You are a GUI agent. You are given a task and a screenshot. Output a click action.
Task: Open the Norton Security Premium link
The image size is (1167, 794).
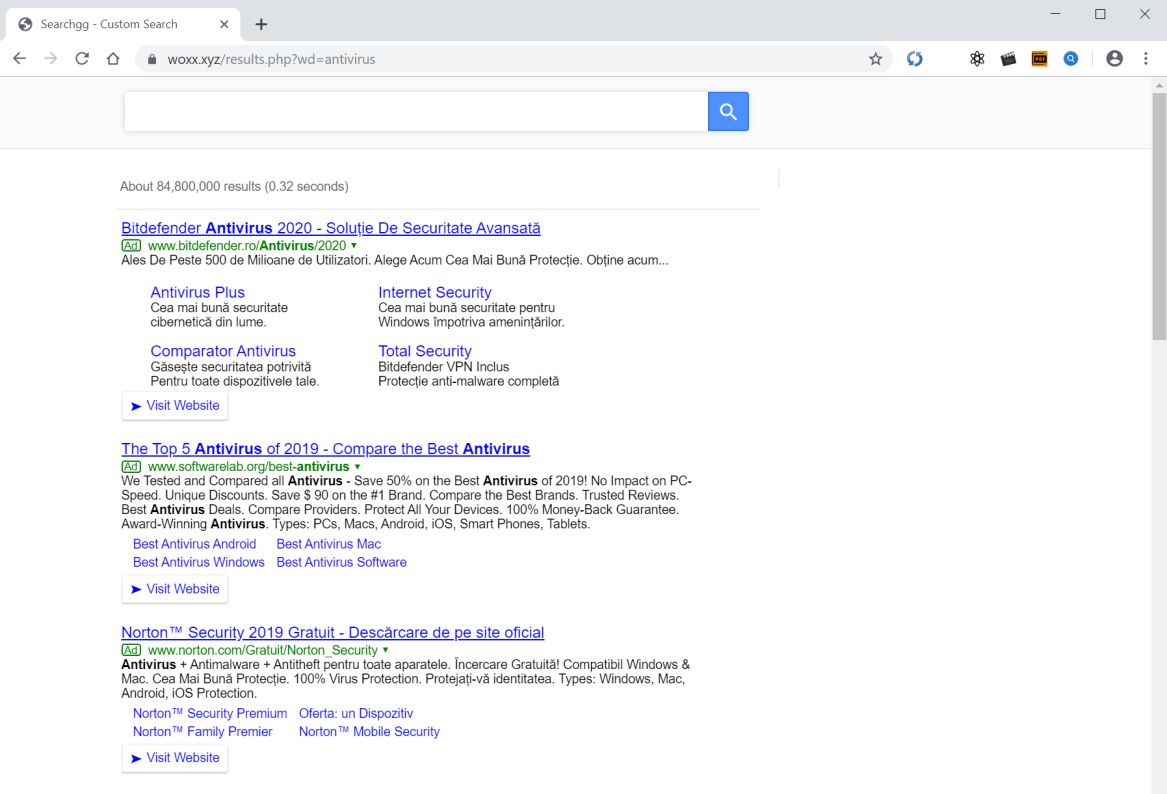210,714
